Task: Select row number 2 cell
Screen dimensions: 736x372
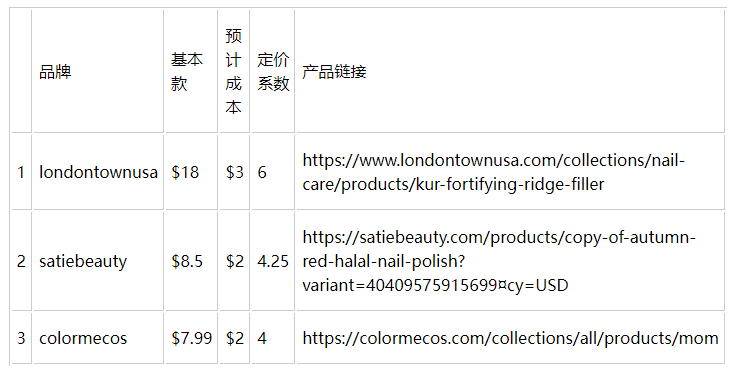Action: coord(21,261)
